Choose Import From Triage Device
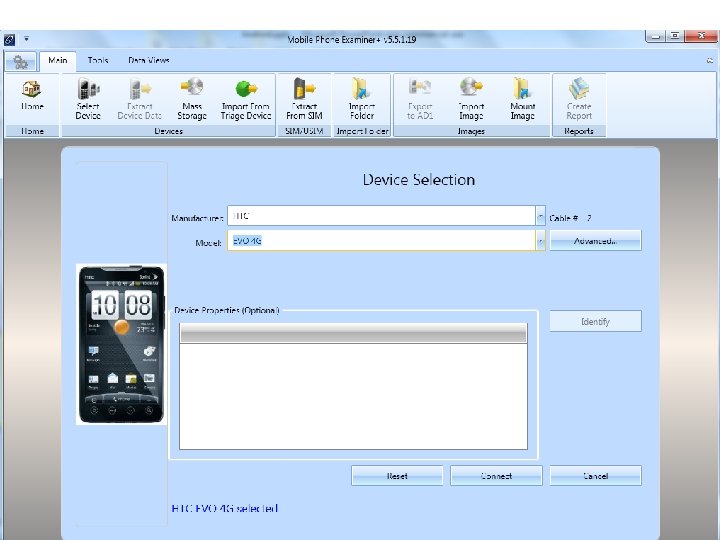The height and width of the screenshot is (540, 720). pyautogui.click(x=246, y=99)
